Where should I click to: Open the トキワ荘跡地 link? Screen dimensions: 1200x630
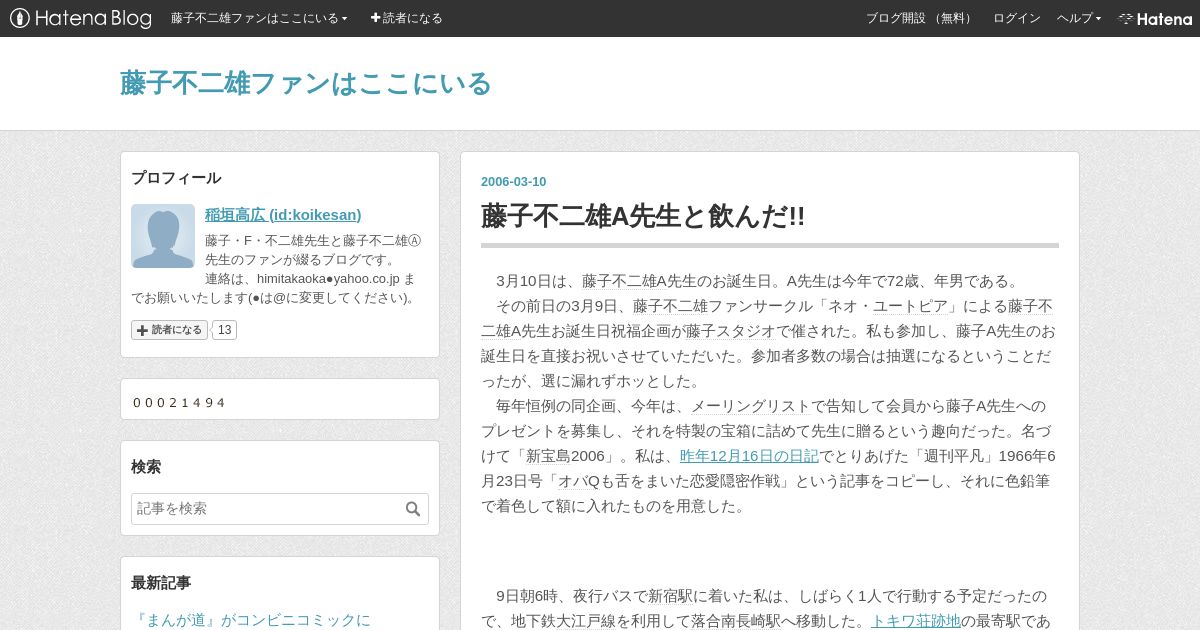[915, 621]
